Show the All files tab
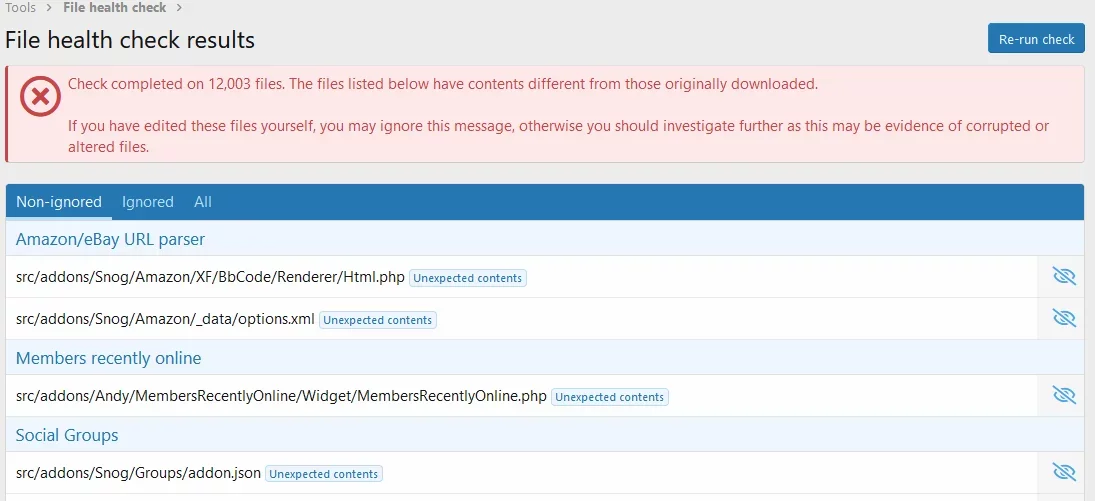This screenshot has height=501, width=1095. [203, 202]
